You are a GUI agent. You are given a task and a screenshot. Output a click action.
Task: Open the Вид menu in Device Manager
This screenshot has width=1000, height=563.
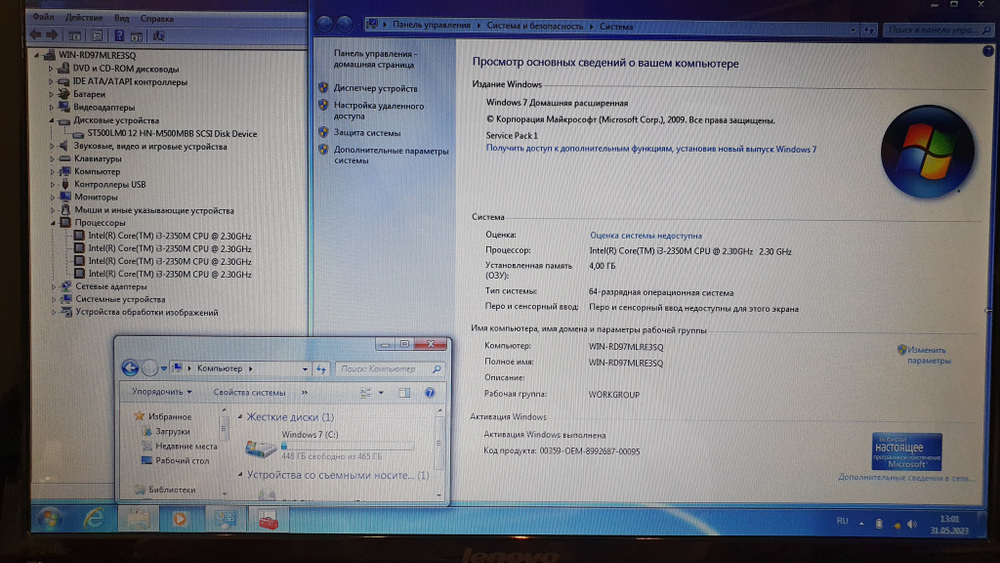(x=122, y=18)
